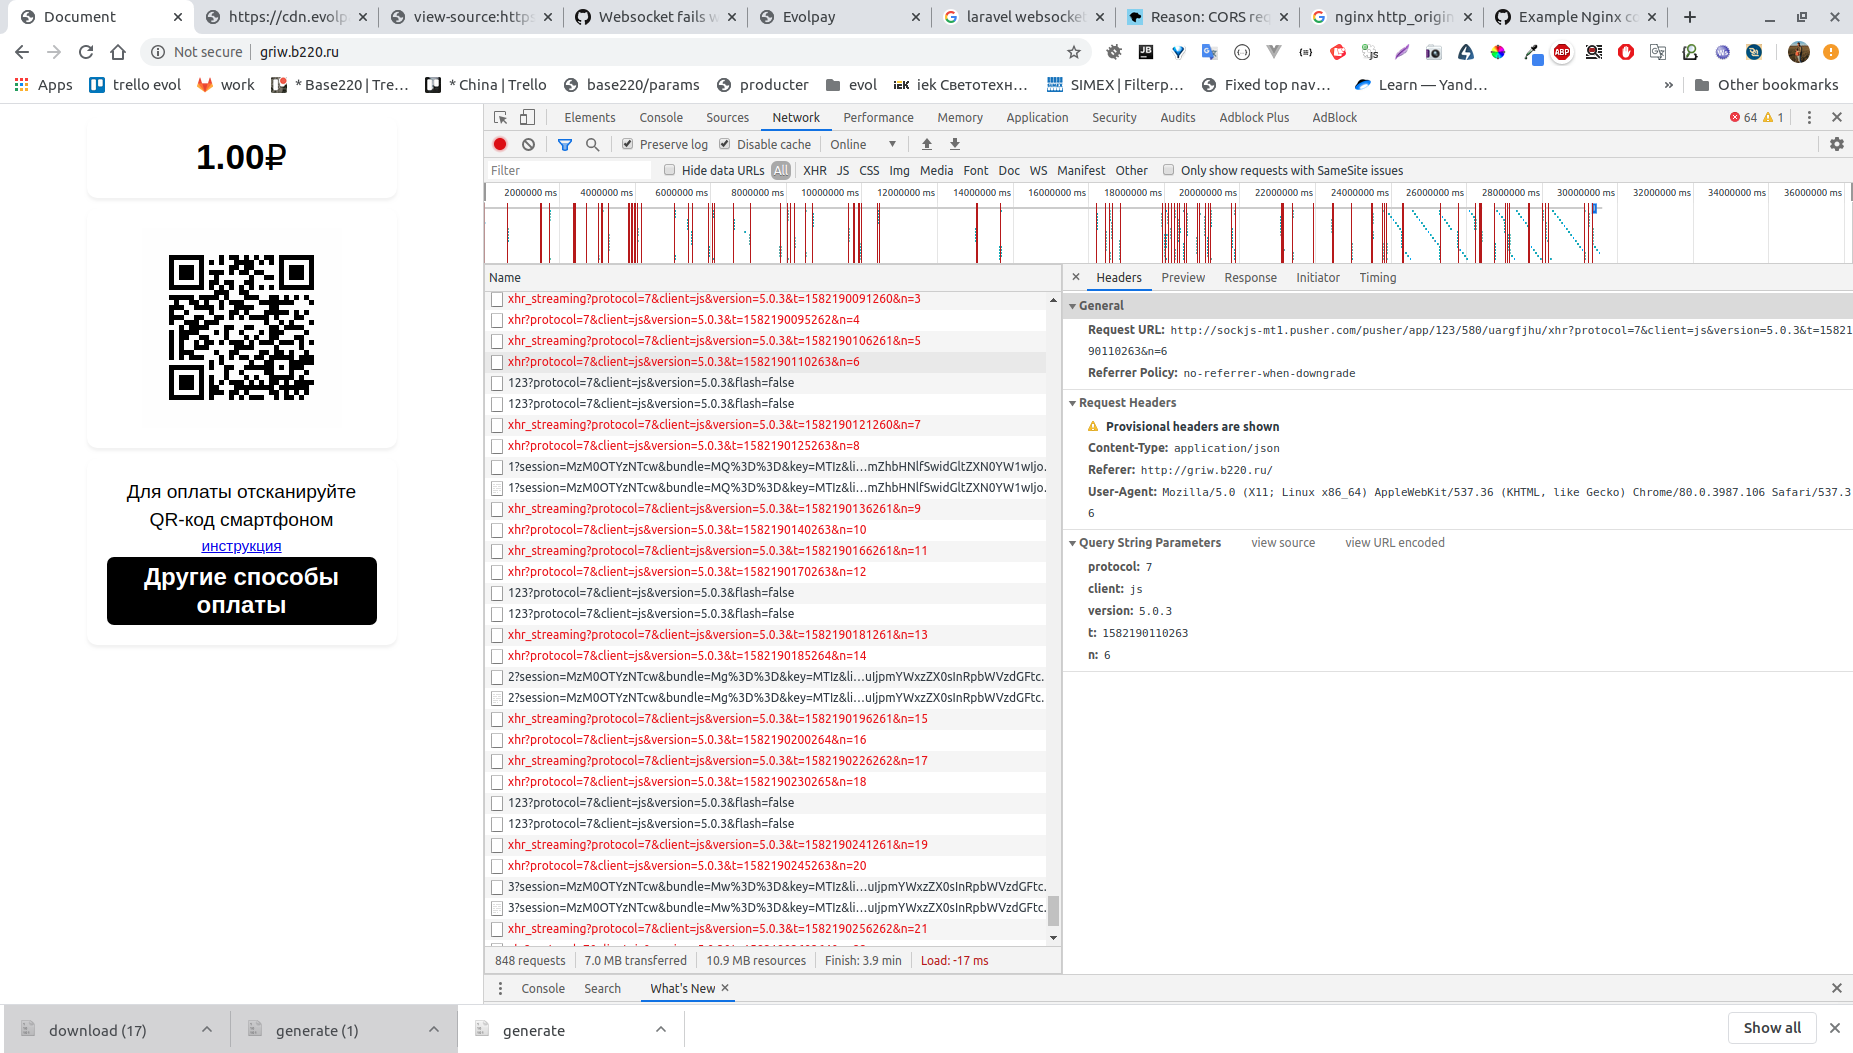This screenshot has width=1853, height=1053.
Task: Click the request list scrollbar thumb
Action: (x=1053, y=910)
